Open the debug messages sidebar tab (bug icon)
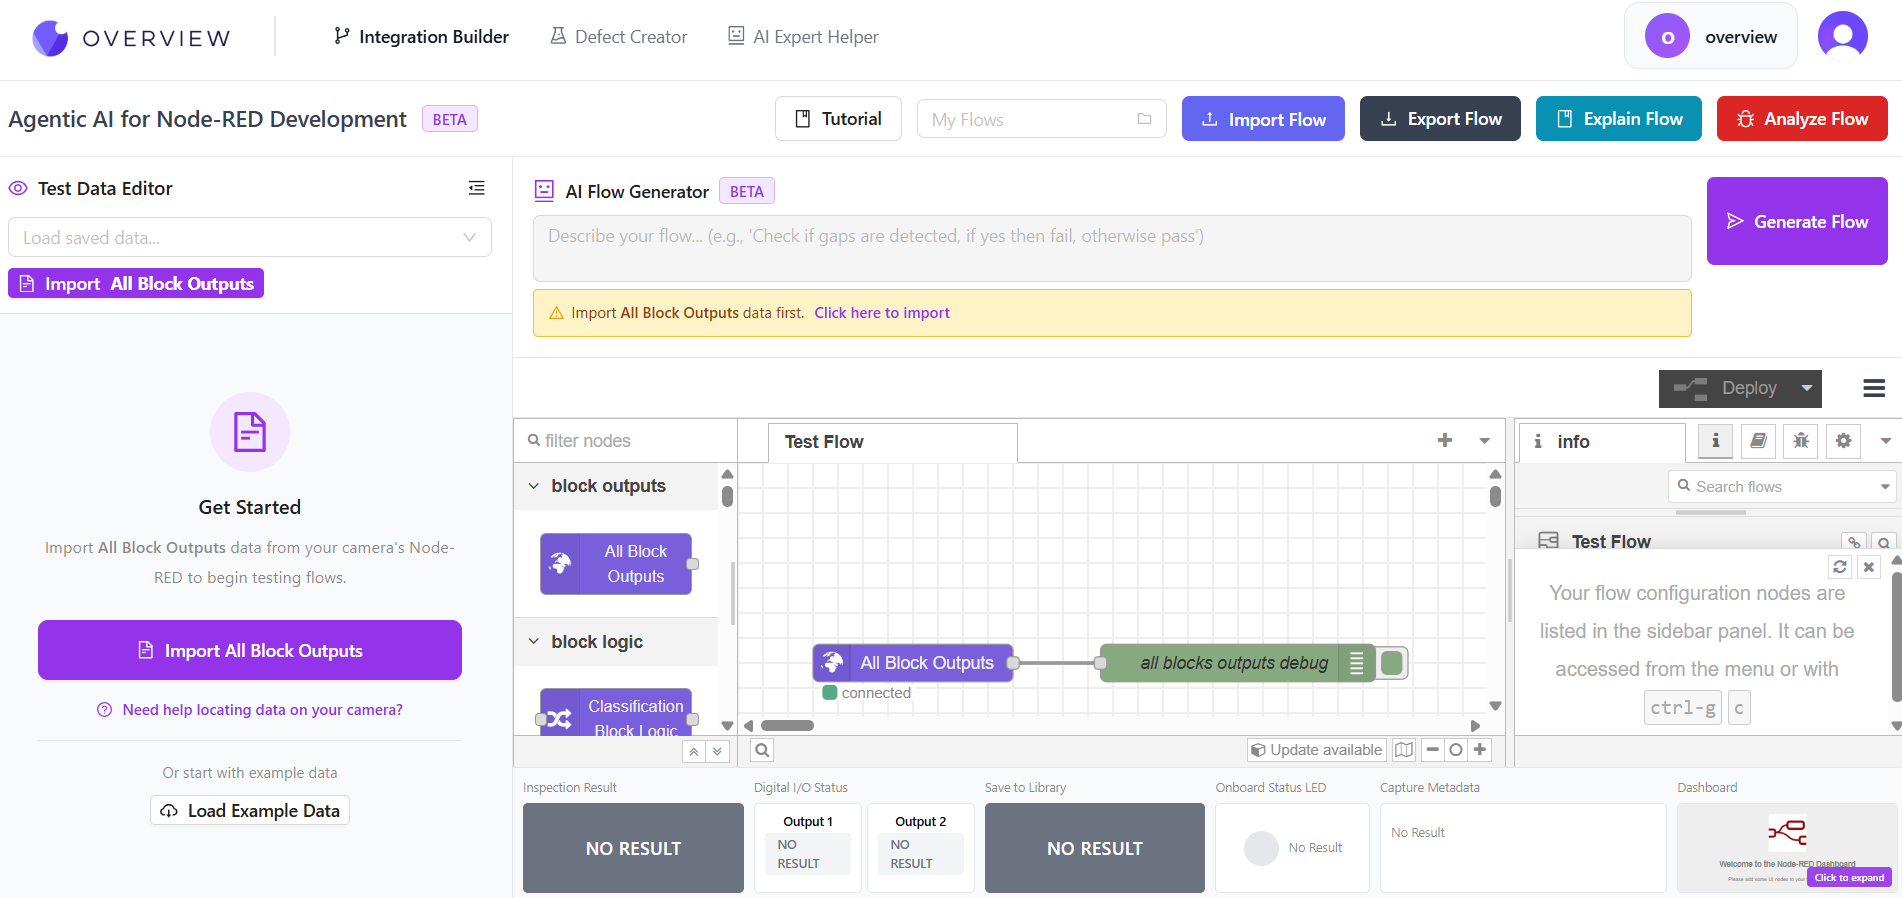Screen dimensions: 1902x898 [x=1800, y=441]
